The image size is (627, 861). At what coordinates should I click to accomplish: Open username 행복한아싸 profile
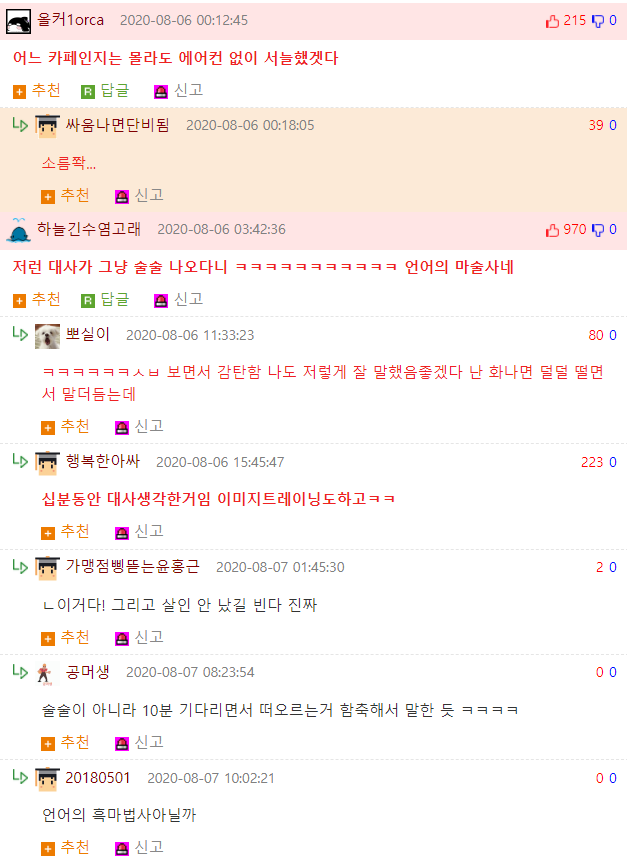tap(103, 461)
